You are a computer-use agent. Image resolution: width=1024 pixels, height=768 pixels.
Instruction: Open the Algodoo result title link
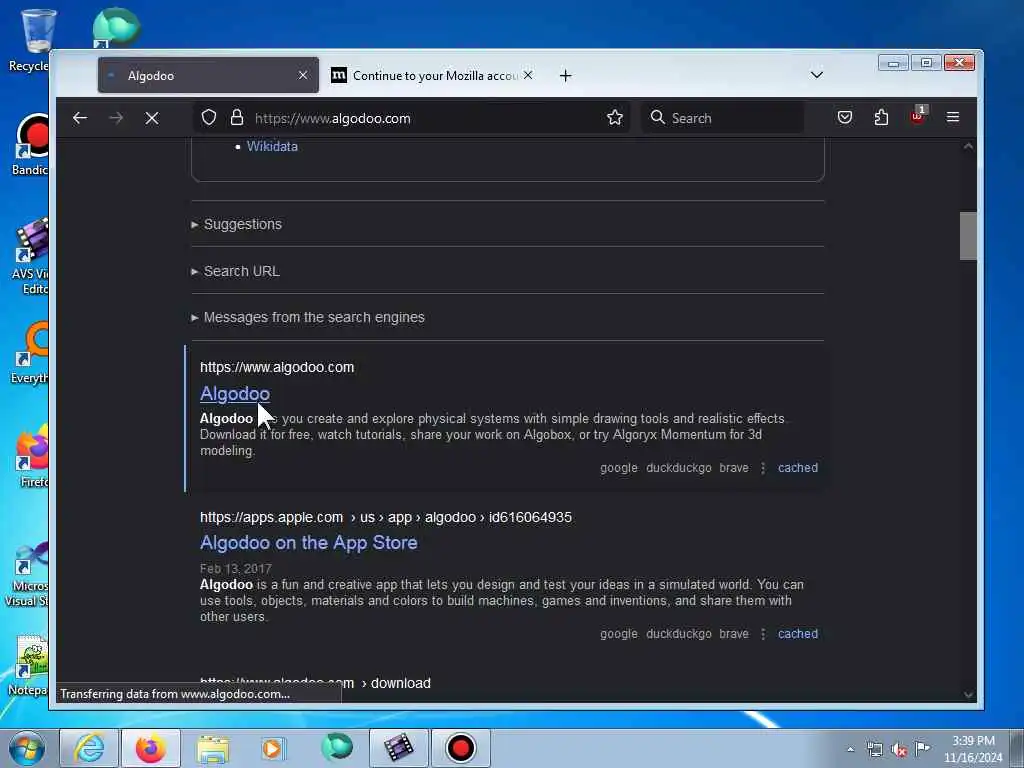(234, 394)
